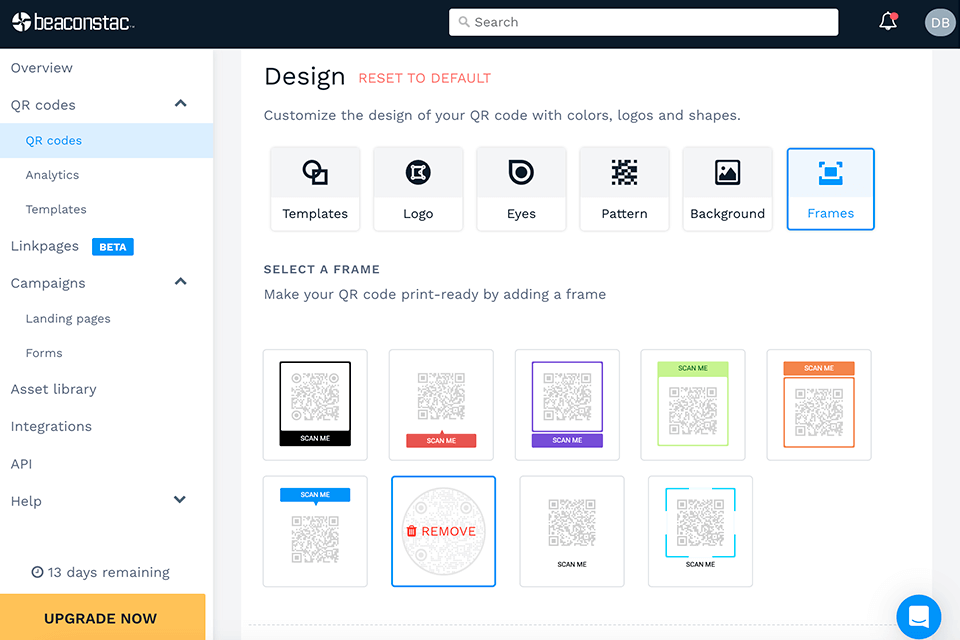The height and width of the screenshot is (640, 960).
Task: Open the Background design tab
Action: point(727,189)
